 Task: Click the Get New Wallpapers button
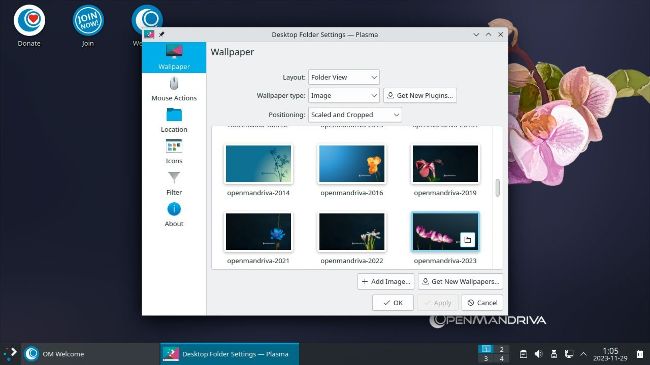460,281
